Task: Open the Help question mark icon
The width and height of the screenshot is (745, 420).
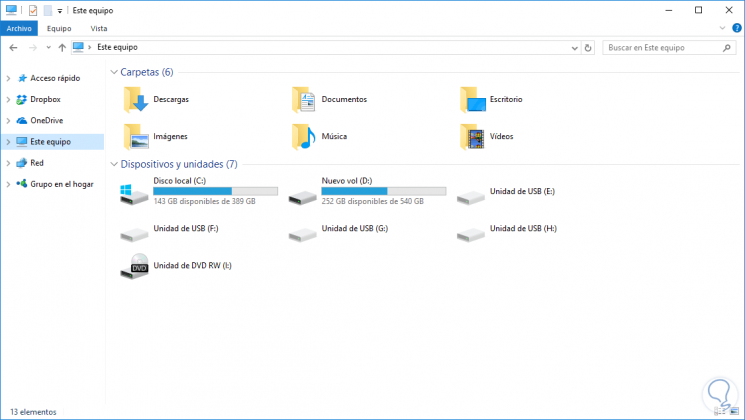Action: tap(736, 28)
